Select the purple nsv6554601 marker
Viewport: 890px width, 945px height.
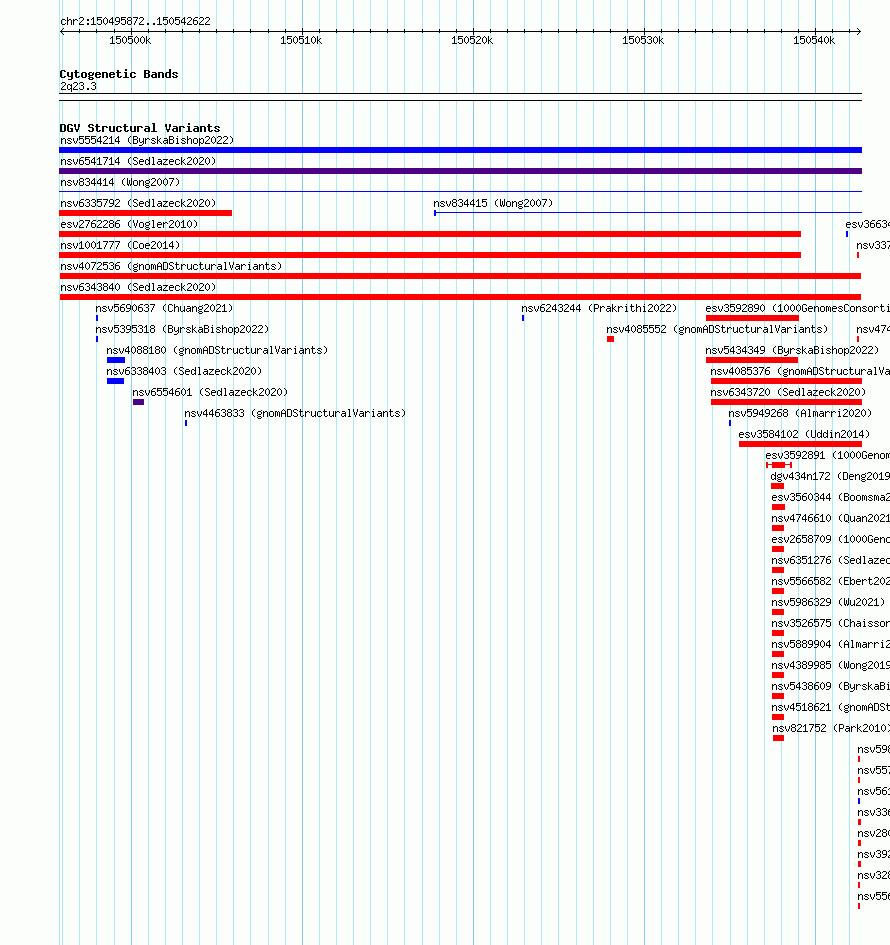pos(139,402)
